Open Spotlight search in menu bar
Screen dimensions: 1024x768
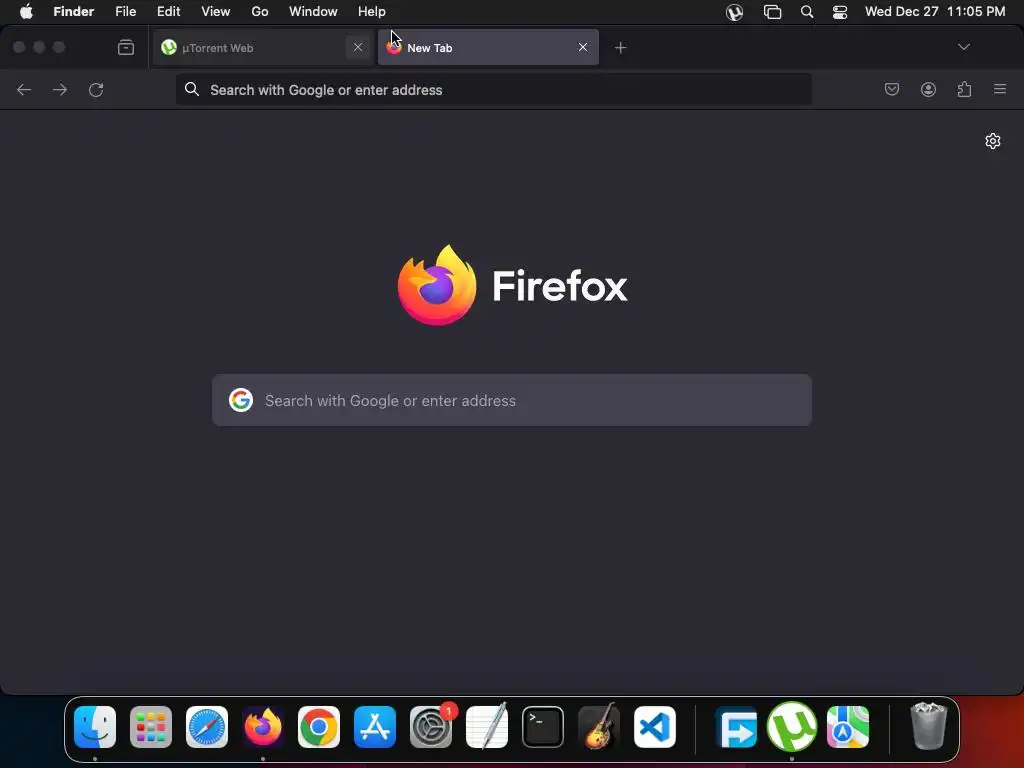807,12
